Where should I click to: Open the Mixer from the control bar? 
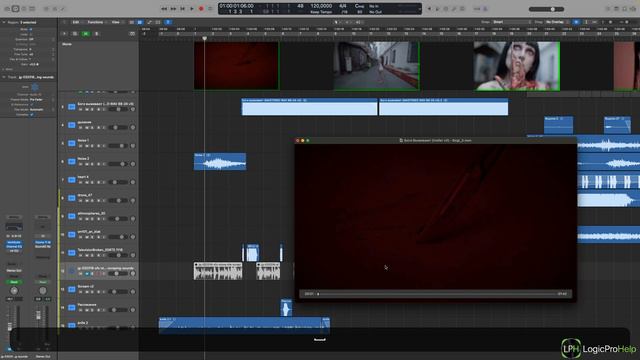[54, 9]
